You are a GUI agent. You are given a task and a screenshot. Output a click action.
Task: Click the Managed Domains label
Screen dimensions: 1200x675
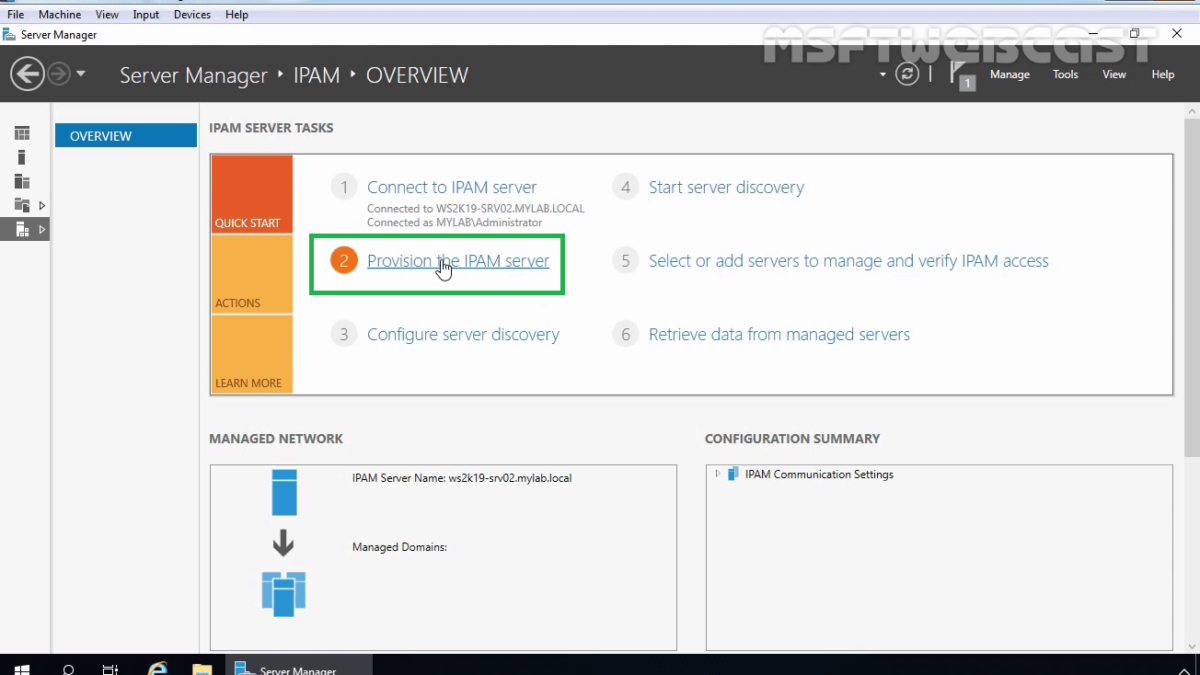click(399, 547)
